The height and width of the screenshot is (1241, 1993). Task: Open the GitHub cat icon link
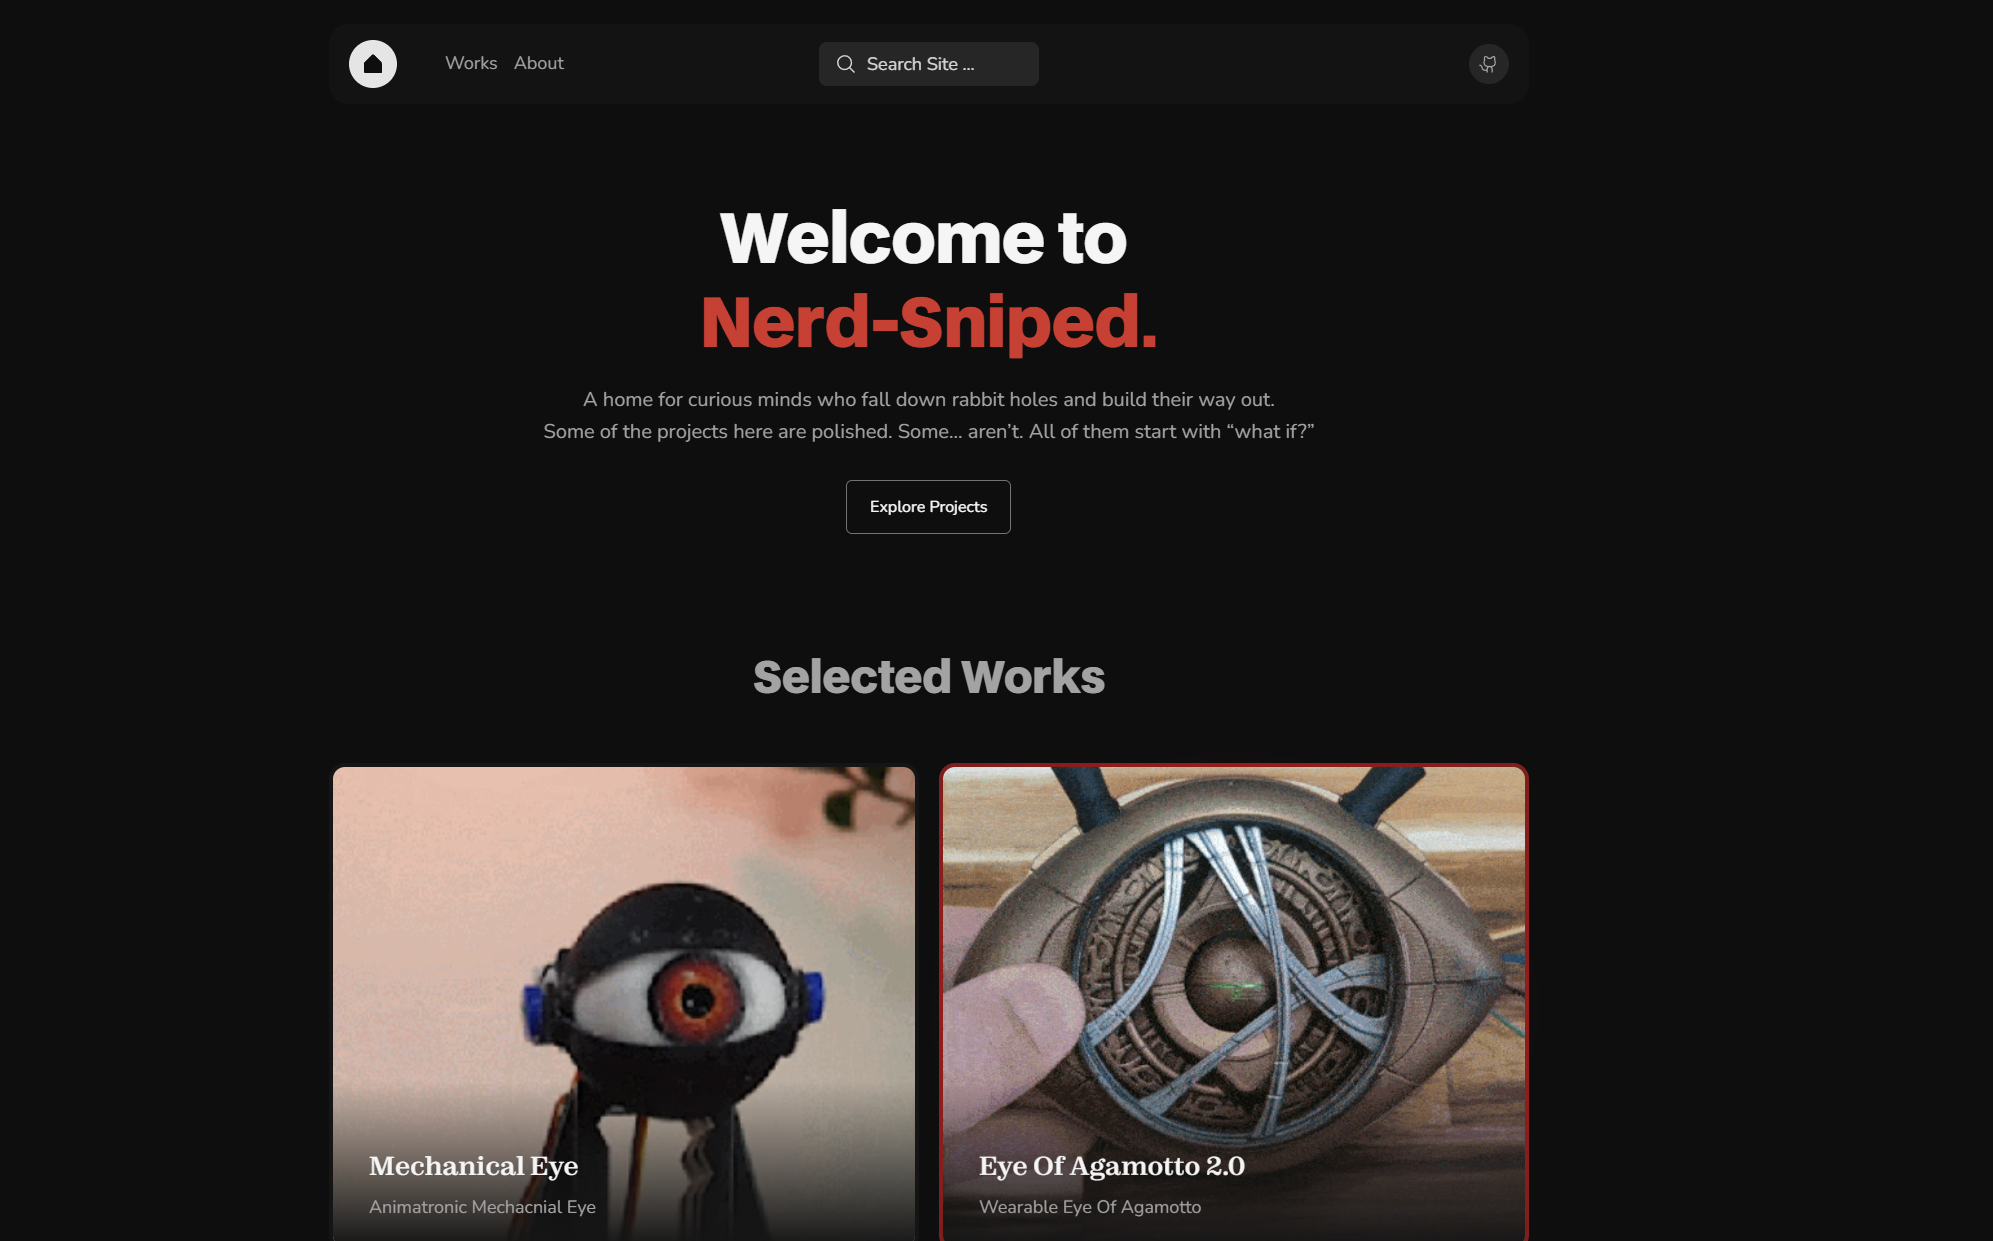1488,64
